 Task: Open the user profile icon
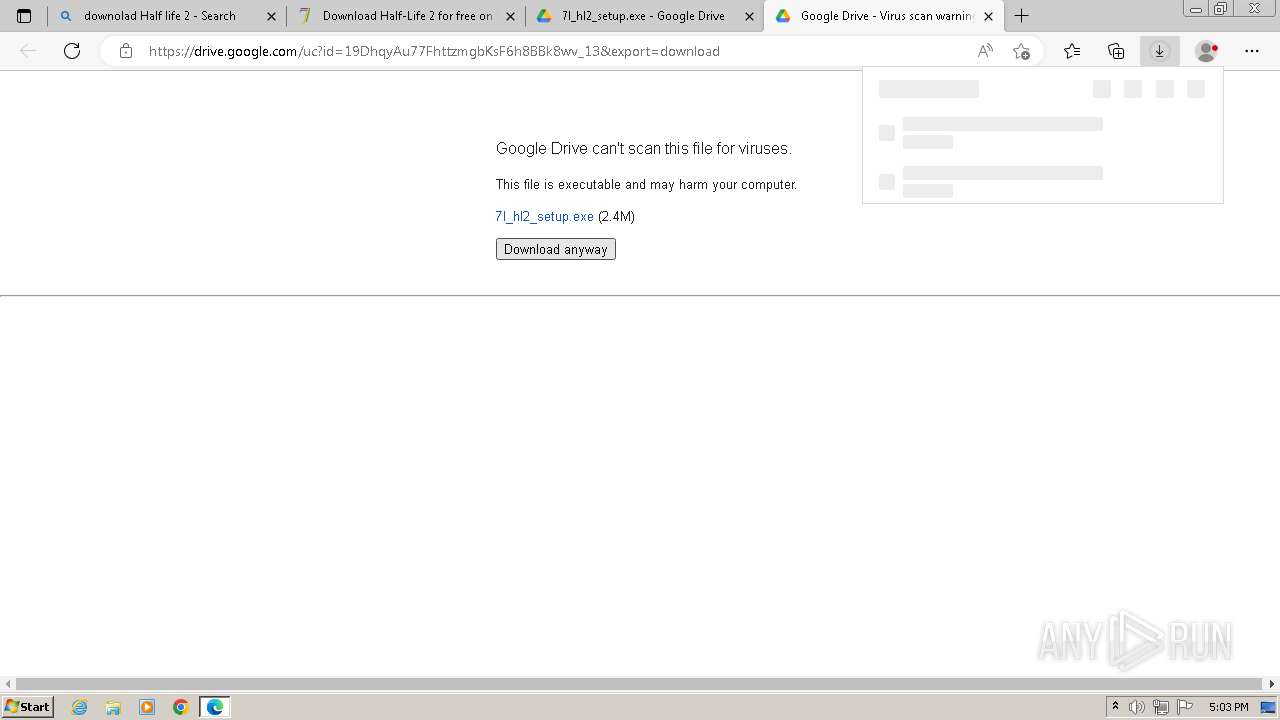click(1207, 51)
